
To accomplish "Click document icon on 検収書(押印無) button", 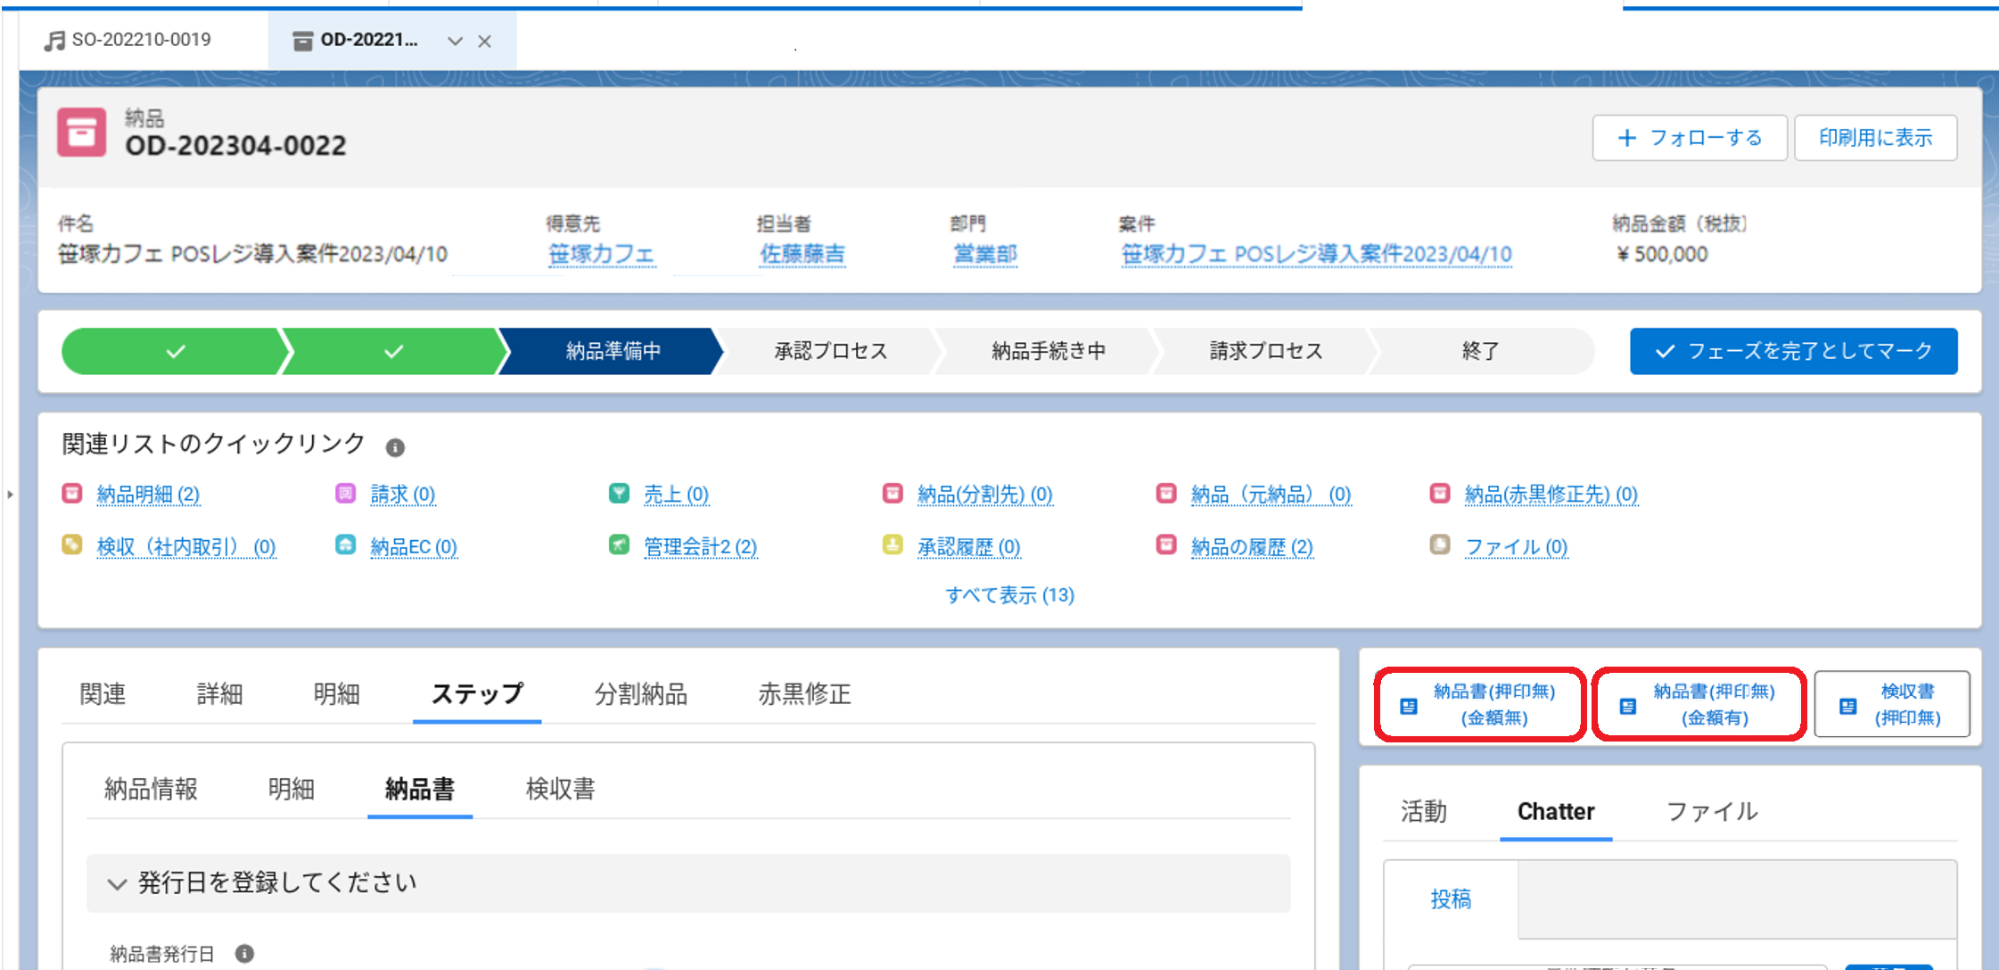I will pyautogui.click(x=1848, y=706).
